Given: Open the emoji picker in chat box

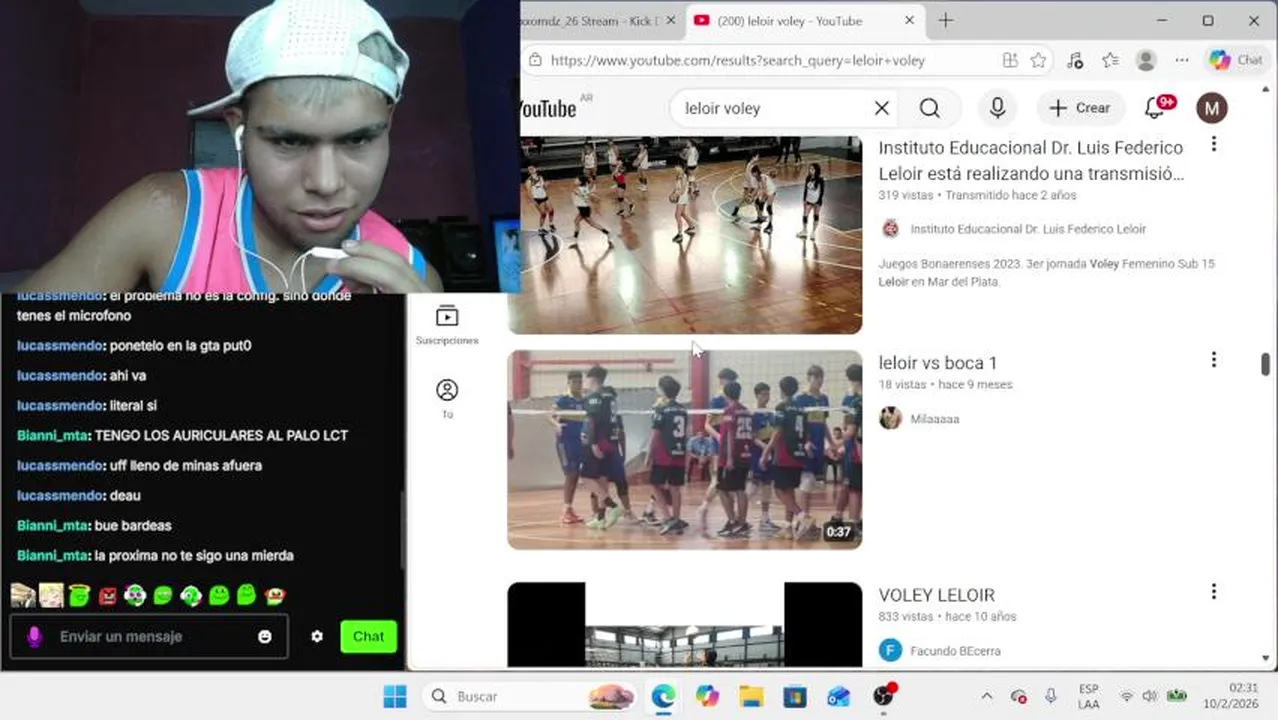Looking at the screenshot, I should (x=265, y=636).
